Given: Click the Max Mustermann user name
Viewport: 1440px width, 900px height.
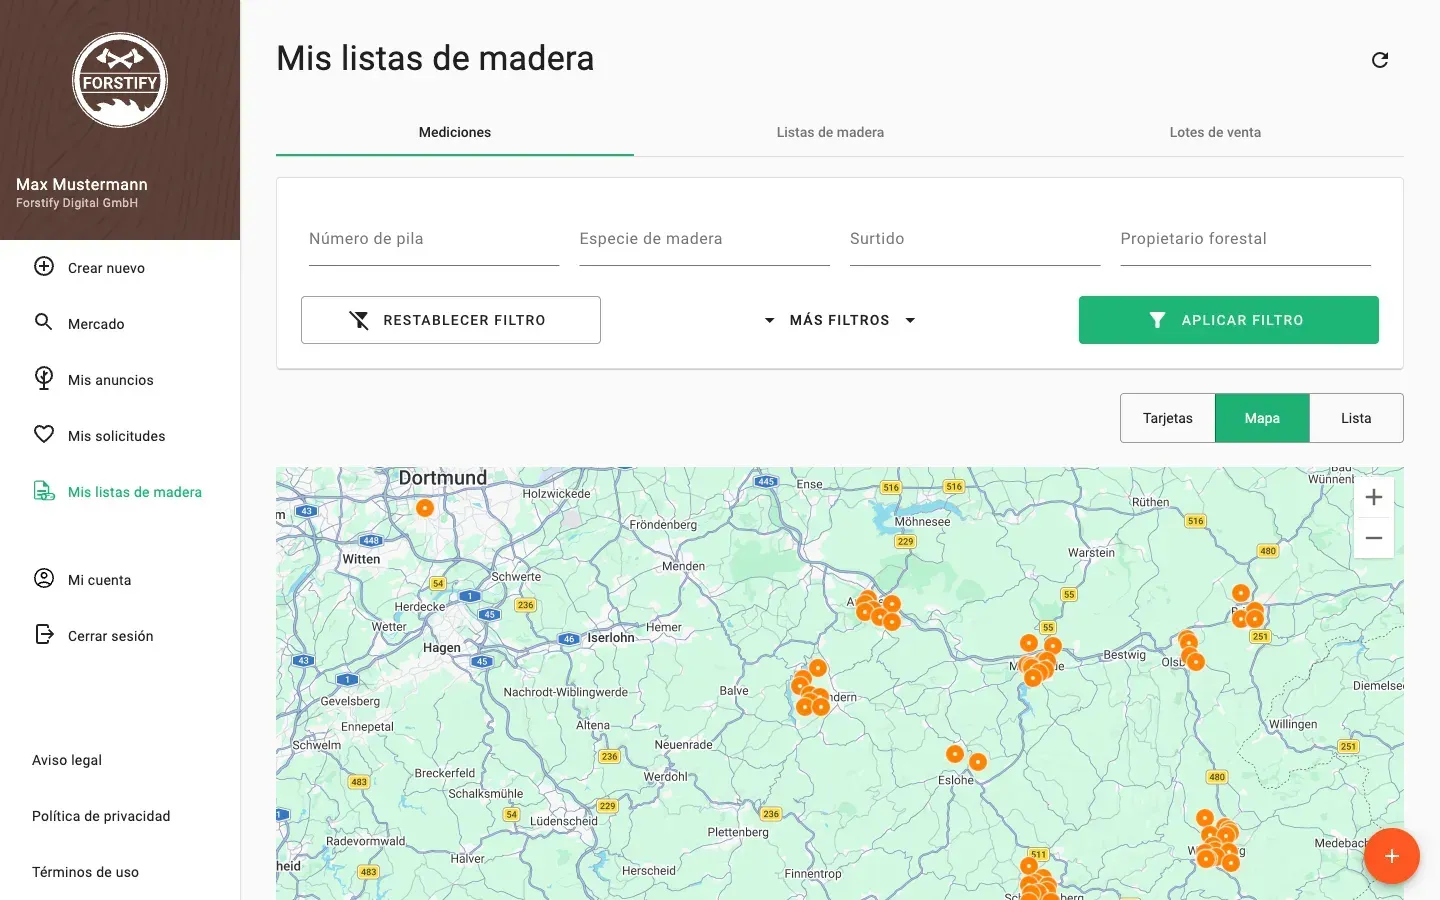Looking at the screenshot, I should point(82,184).
